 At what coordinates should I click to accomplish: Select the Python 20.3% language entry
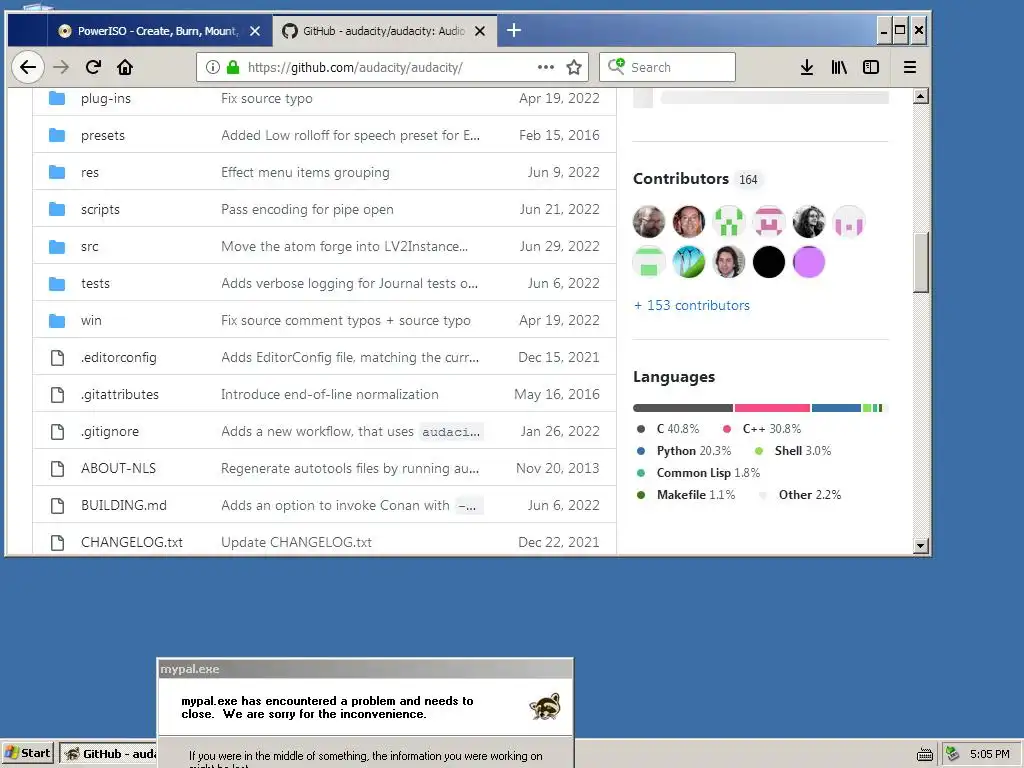[684, 451]
